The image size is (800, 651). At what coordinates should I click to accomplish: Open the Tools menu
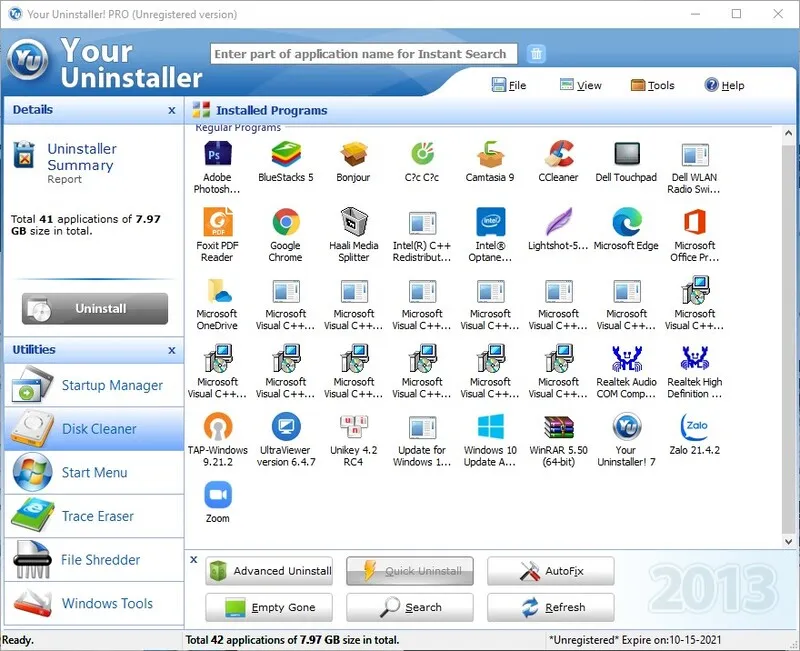(x=653, y=85)
